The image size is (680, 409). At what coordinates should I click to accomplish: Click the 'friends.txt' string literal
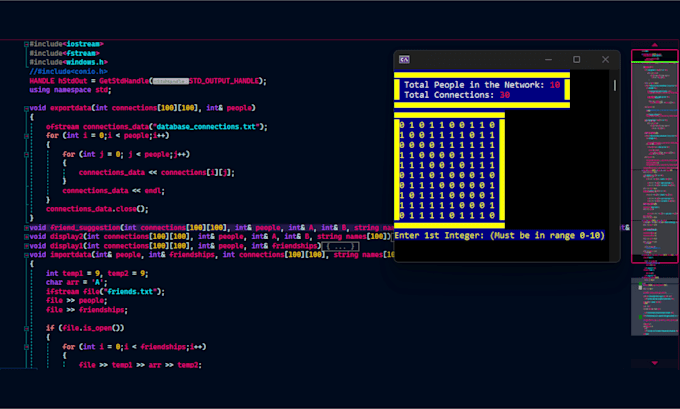132,291
